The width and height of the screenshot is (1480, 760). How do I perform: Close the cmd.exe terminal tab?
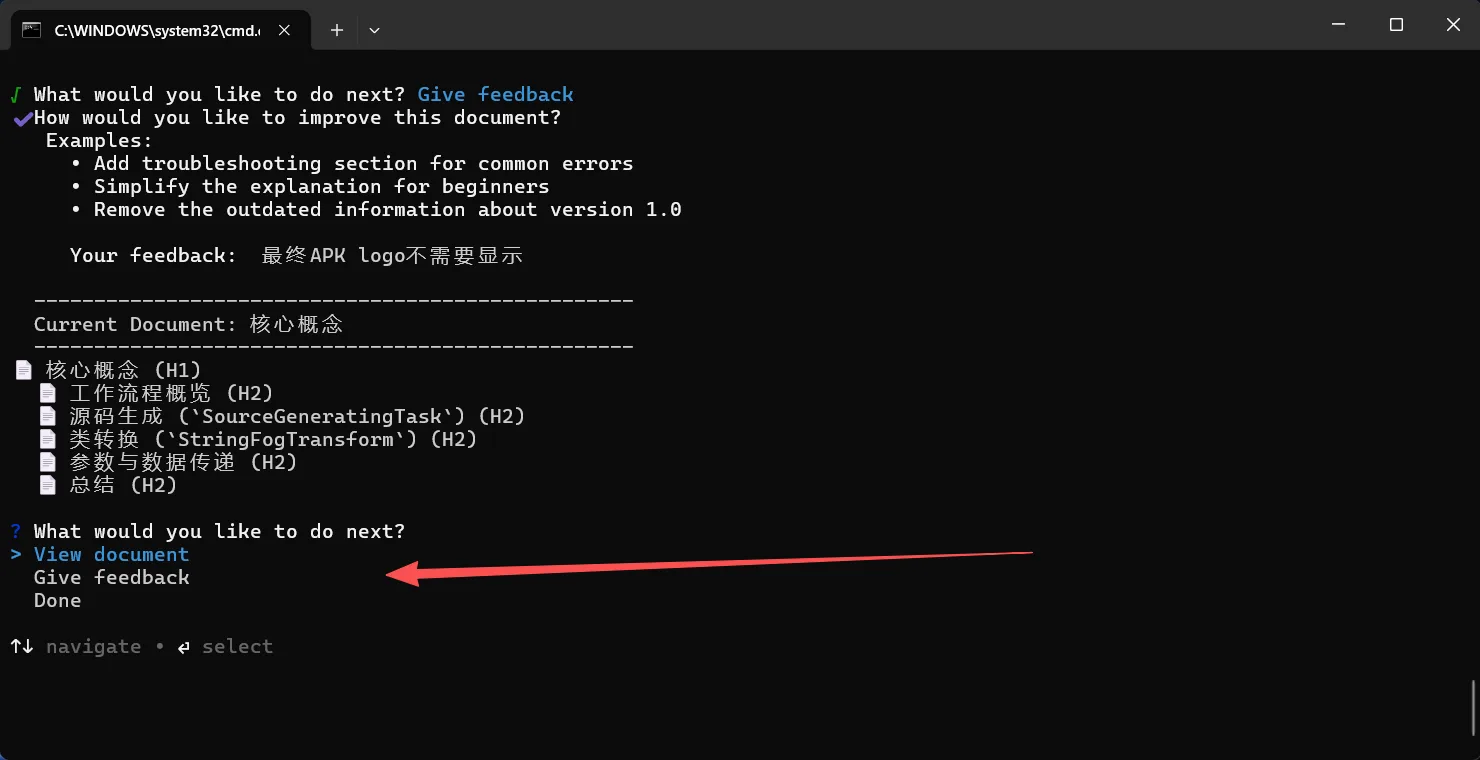[285, 30]
